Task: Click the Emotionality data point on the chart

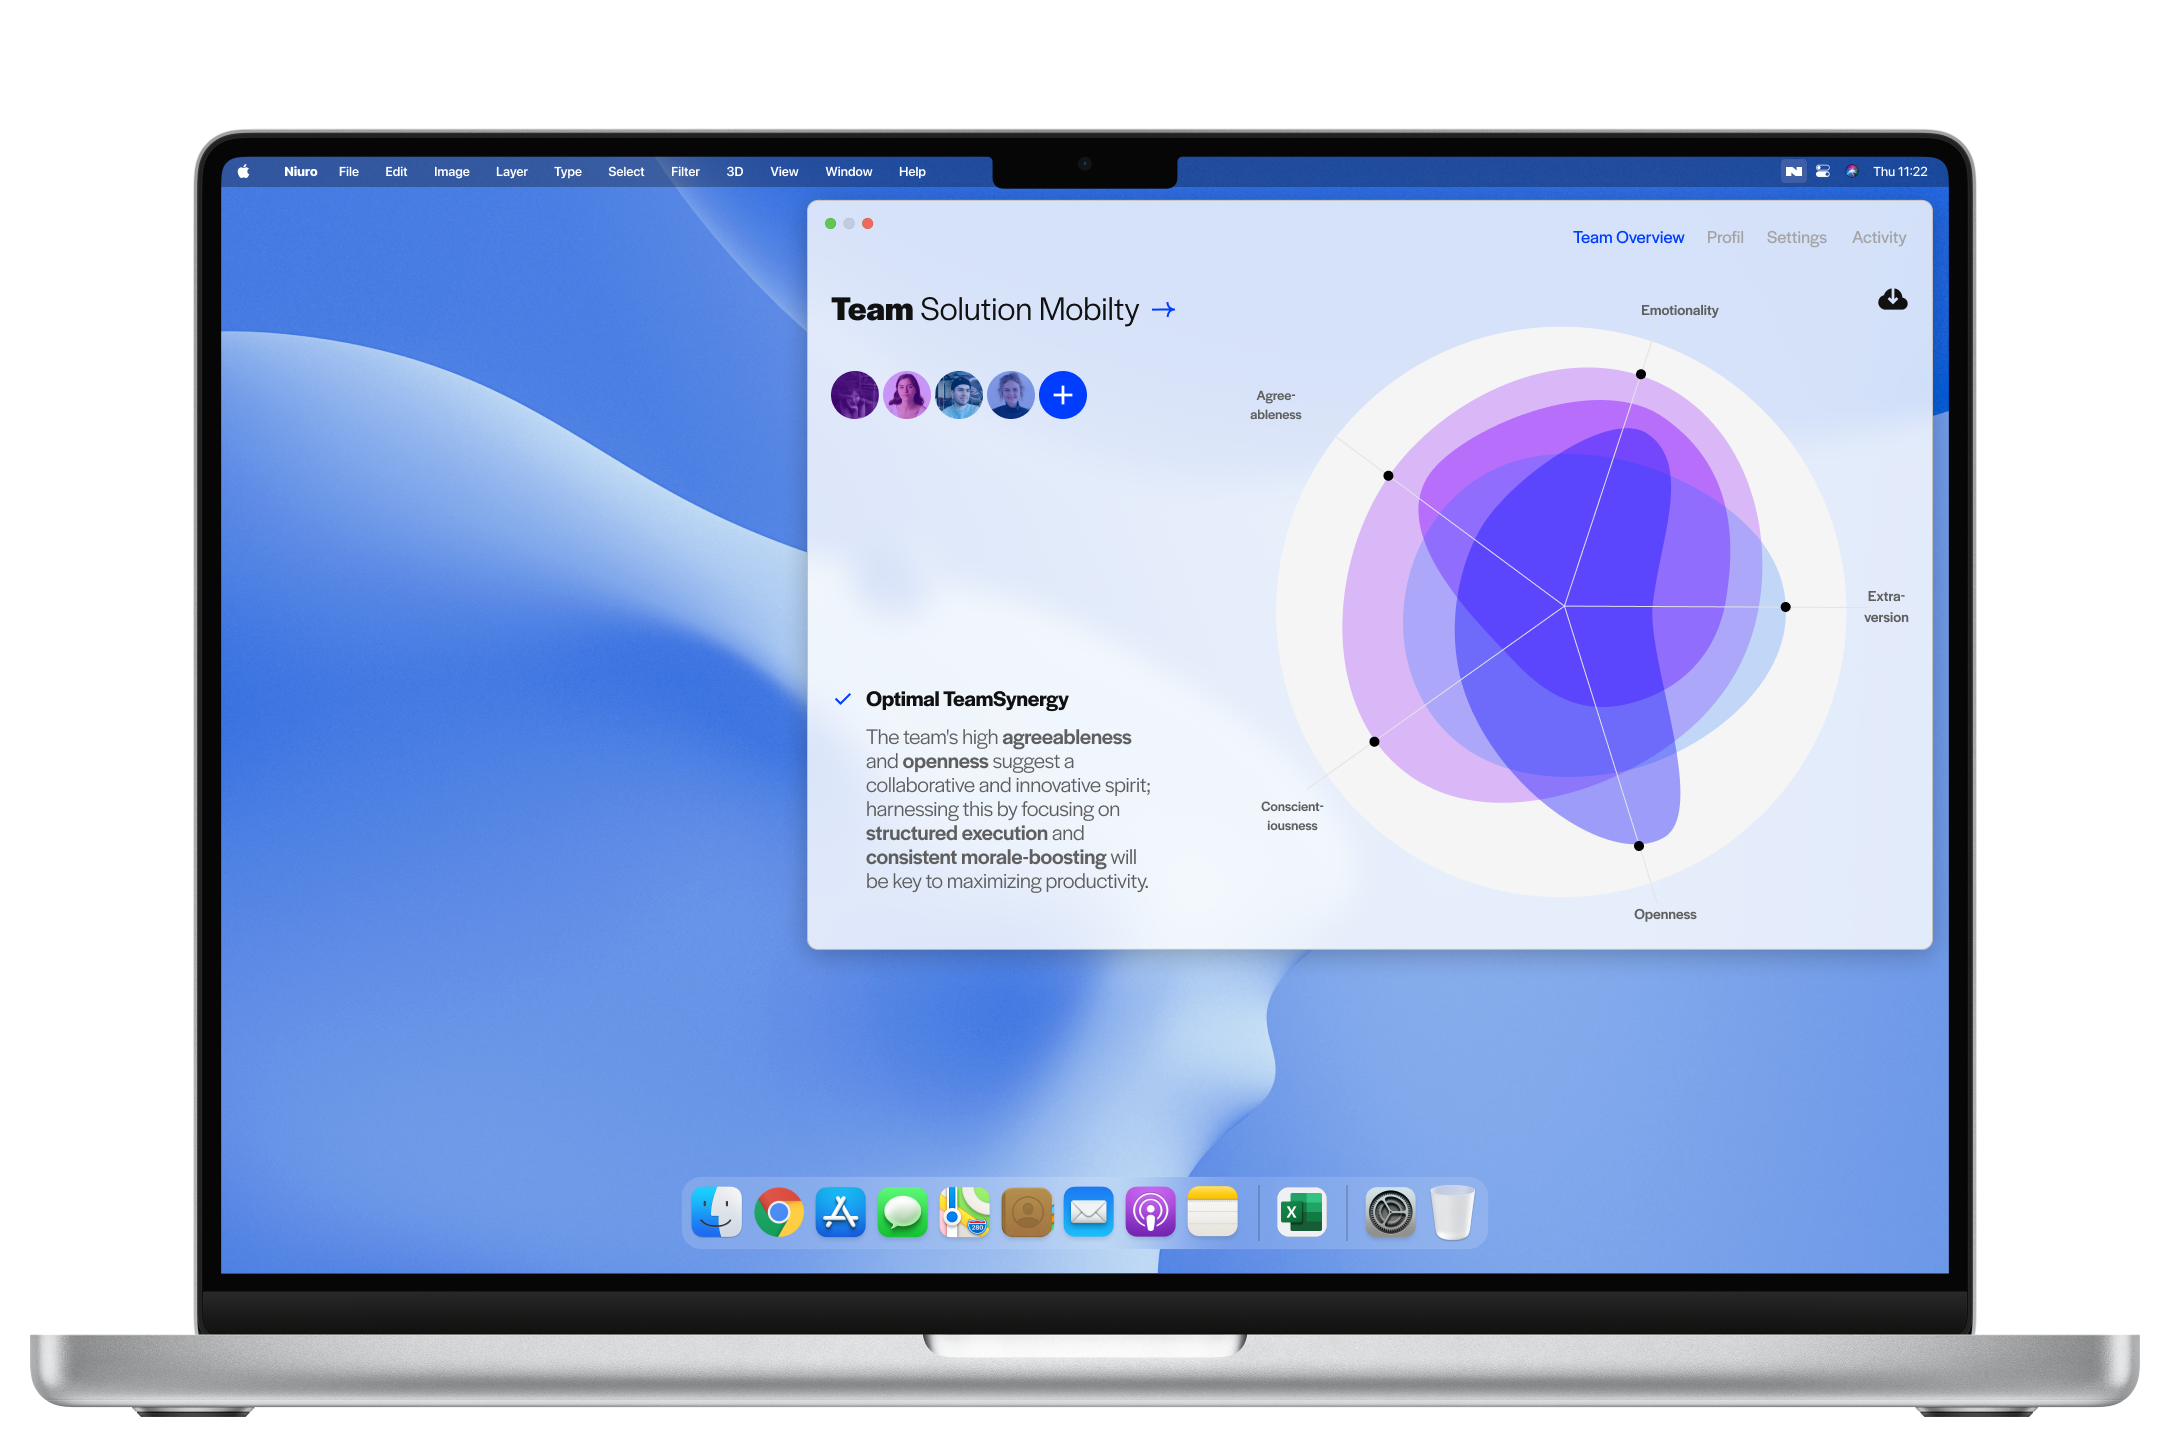Action: 1641,374
